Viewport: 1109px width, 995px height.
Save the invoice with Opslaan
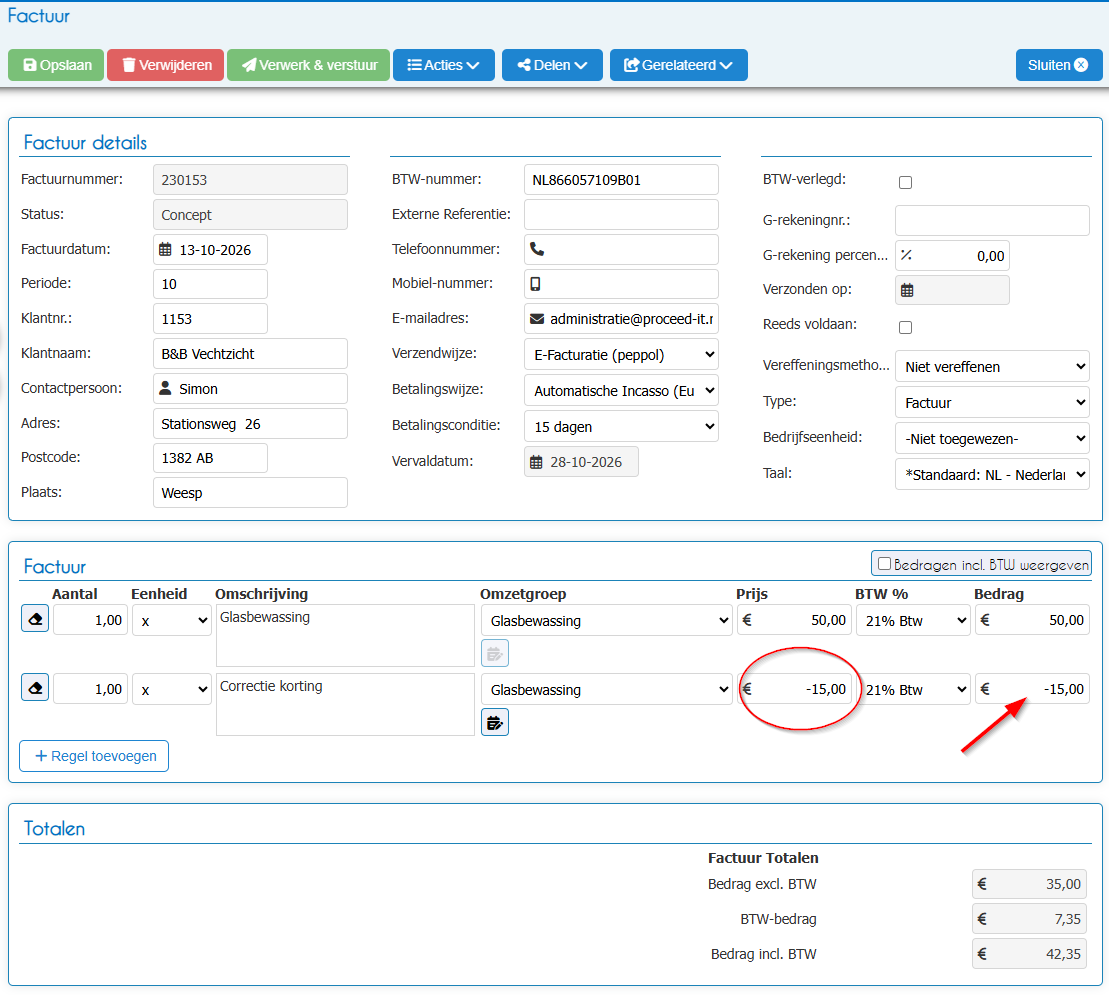[57, 65]
